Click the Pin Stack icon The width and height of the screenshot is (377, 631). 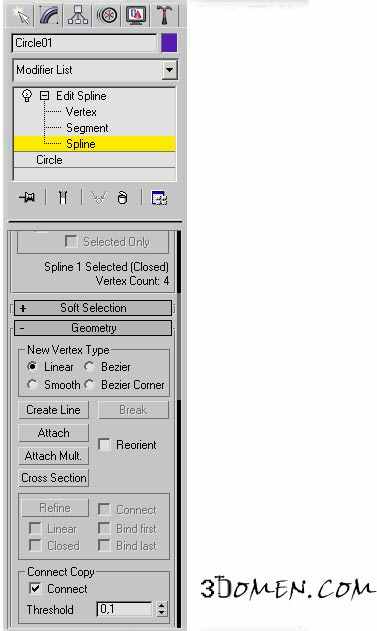pyautogui.click(x=27, y=198)
